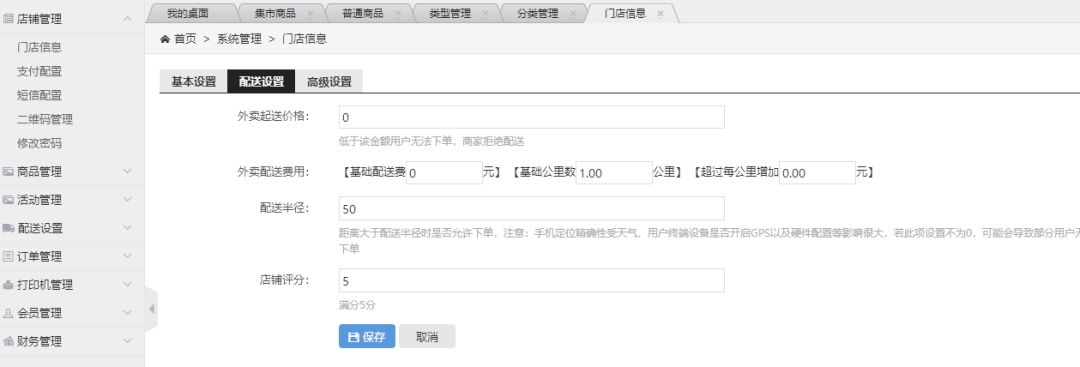Click the 外卖配送费用 label

273,172
